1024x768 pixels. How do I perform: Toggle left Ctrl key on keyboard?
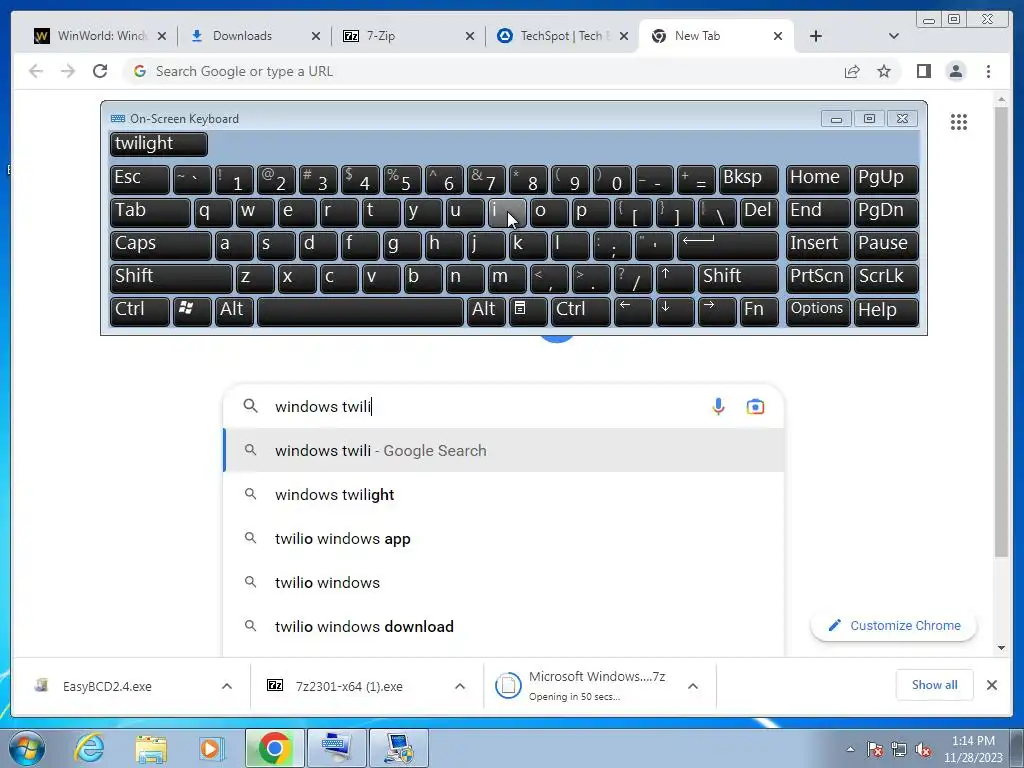(x=140, y=311)
